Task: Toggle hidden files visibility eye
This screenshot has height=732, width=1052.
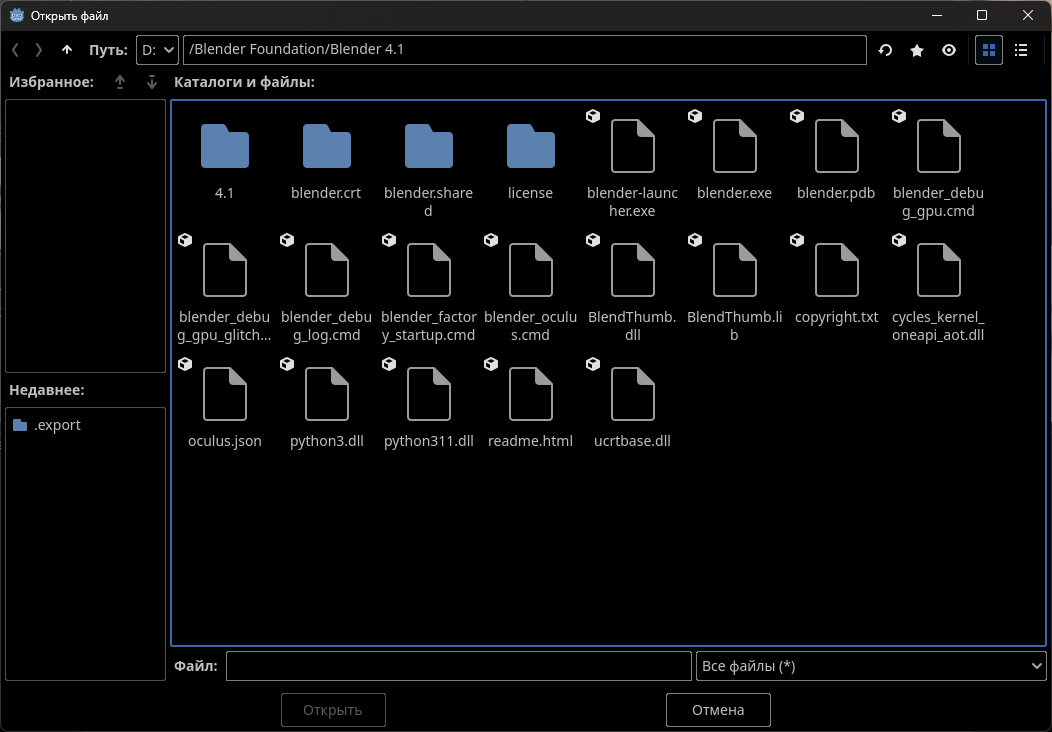Action: [x=949, y=50]
